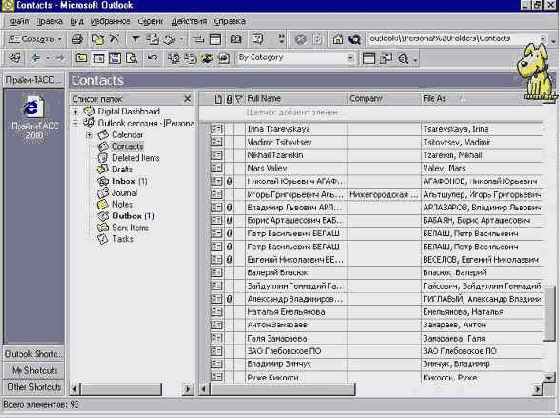Click the Undo arrow toolbar icon
This screenshot has width=560, height=418.
click(152, 58)
